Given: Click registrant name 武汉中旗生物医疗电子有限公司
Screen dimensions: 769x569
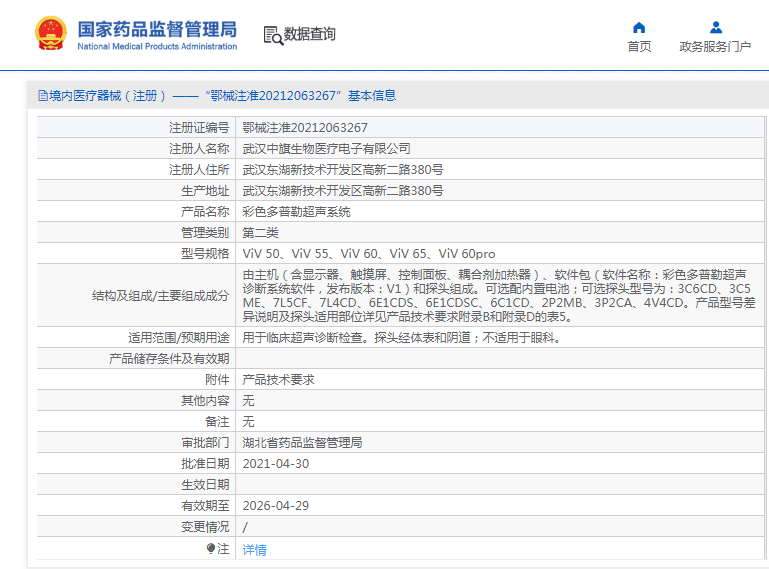Looking at the screenshot, I should 327,148.
